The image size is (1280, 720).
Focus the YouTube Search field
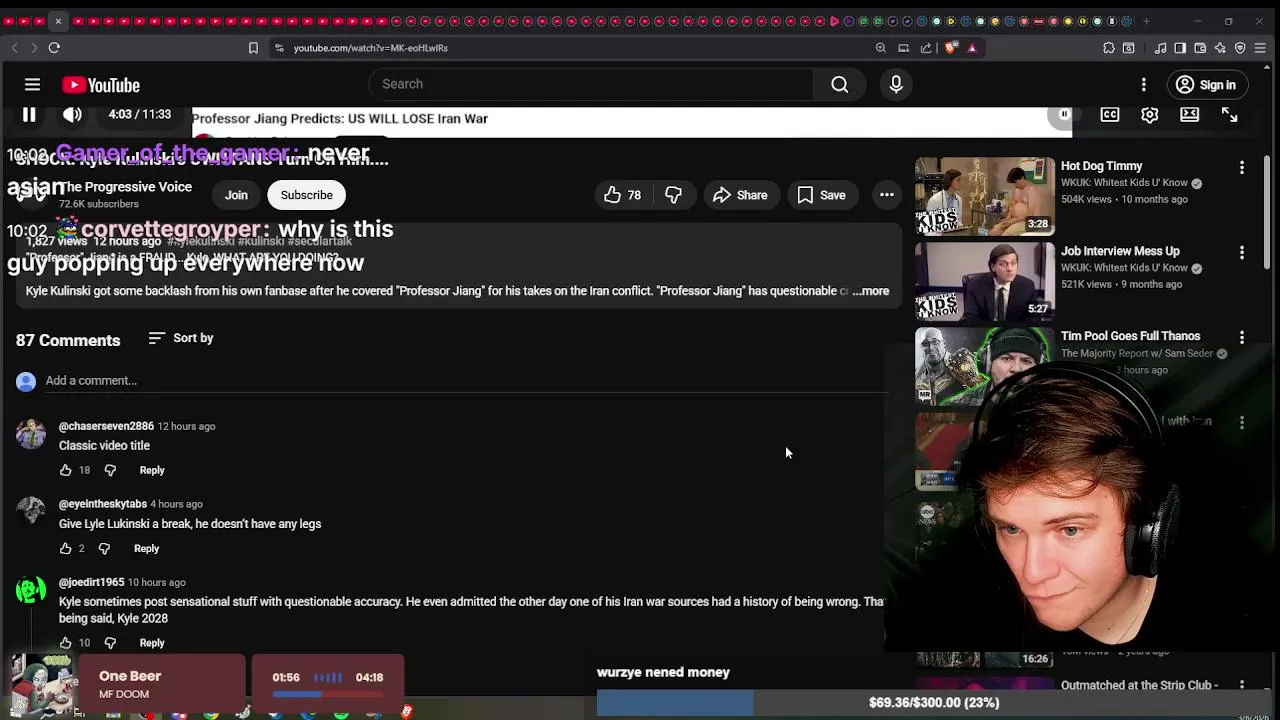[591, 84]
